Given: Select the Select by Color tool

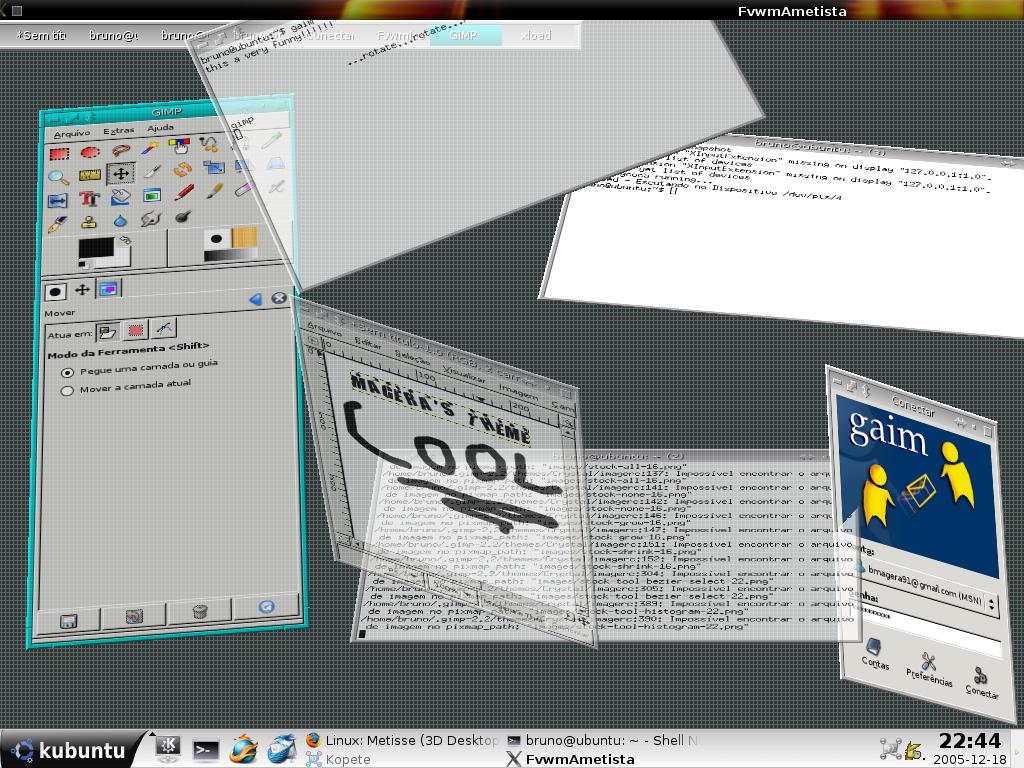Looking at the screenshot, I should (180, 146).
